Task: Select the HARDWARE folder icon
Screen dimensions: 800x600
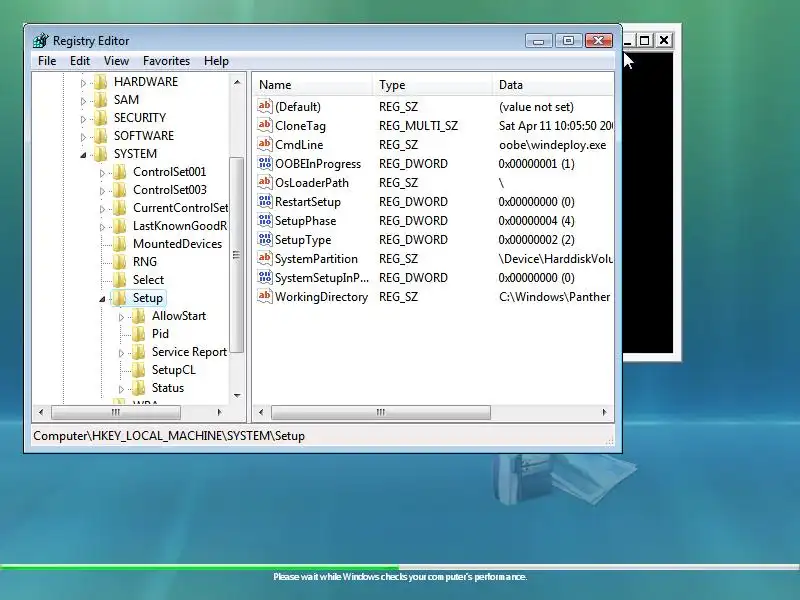Action: [101, 82]
